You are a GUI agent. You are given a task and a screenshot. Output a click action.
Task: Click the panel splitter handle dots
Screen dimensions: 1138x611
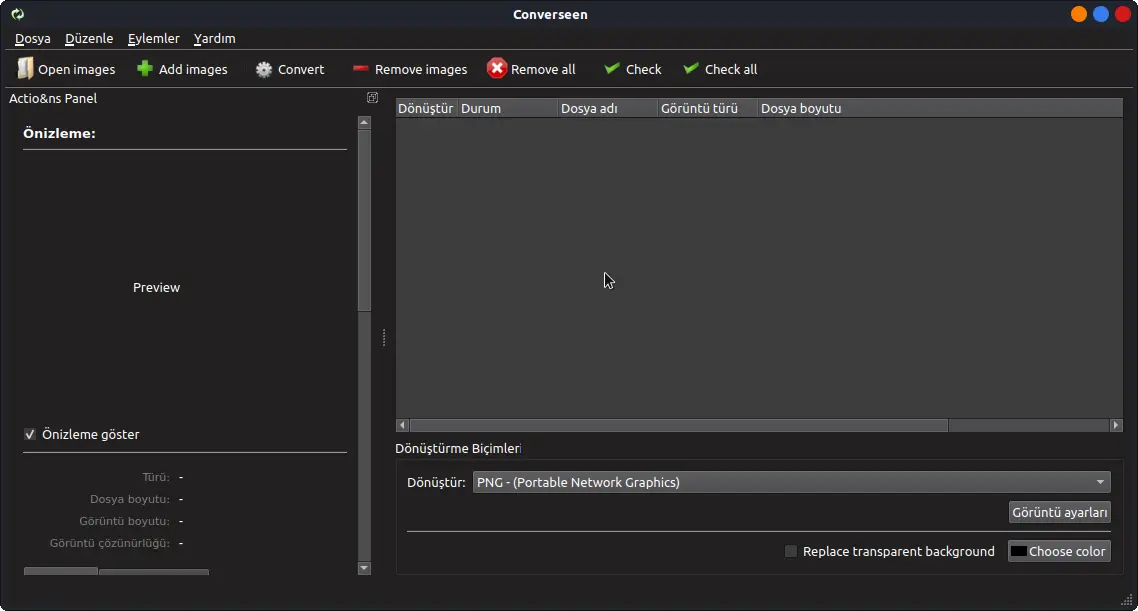coord(383,337)
